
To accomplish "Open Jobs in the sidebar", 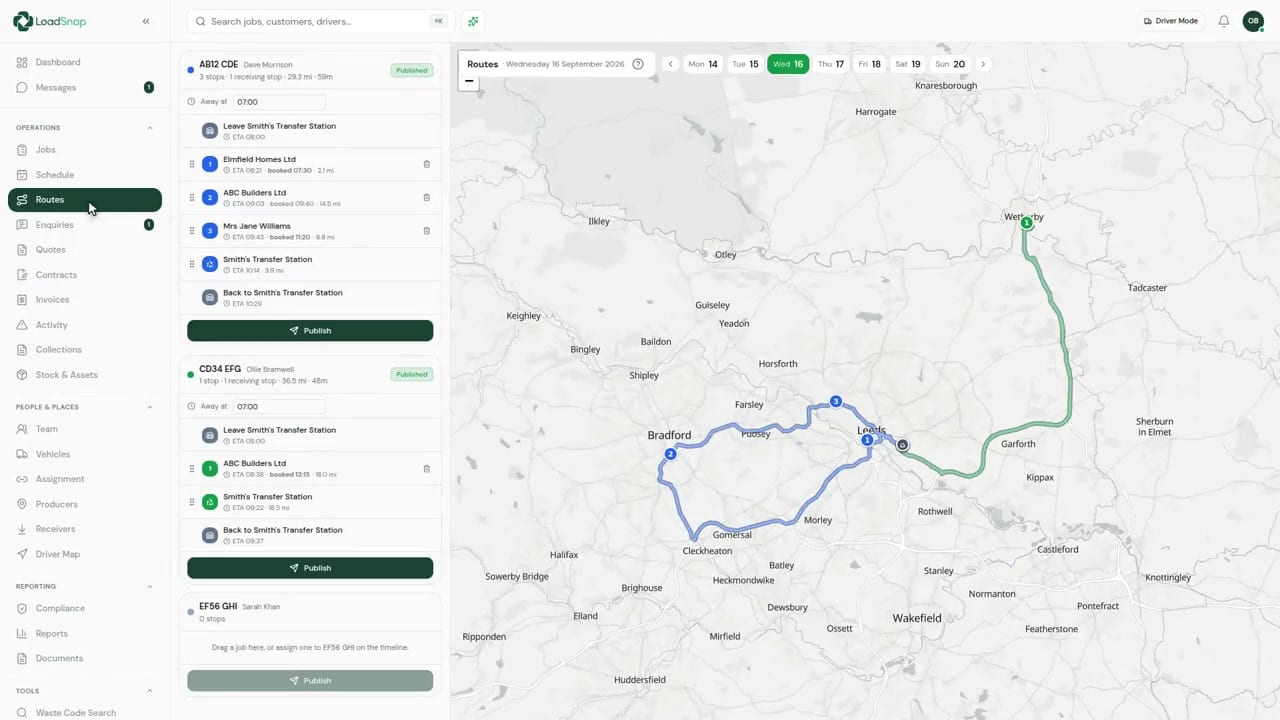I will (85, 150).
